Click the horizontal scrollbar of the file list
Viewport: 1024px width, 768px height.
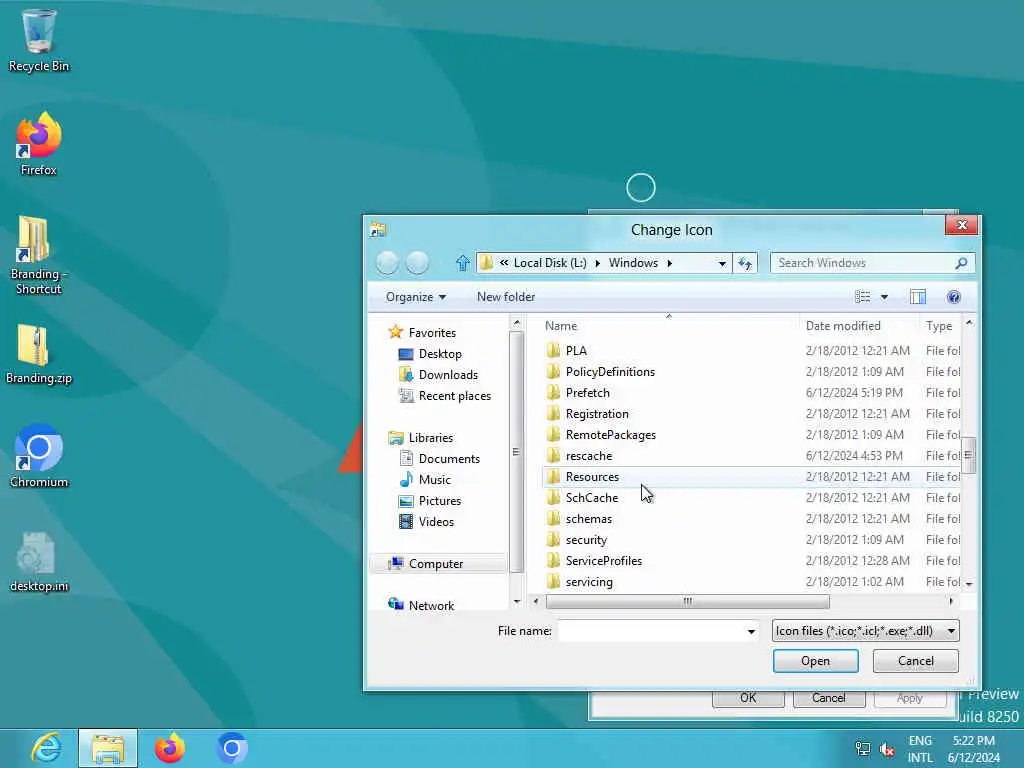(x=687, y=601)
